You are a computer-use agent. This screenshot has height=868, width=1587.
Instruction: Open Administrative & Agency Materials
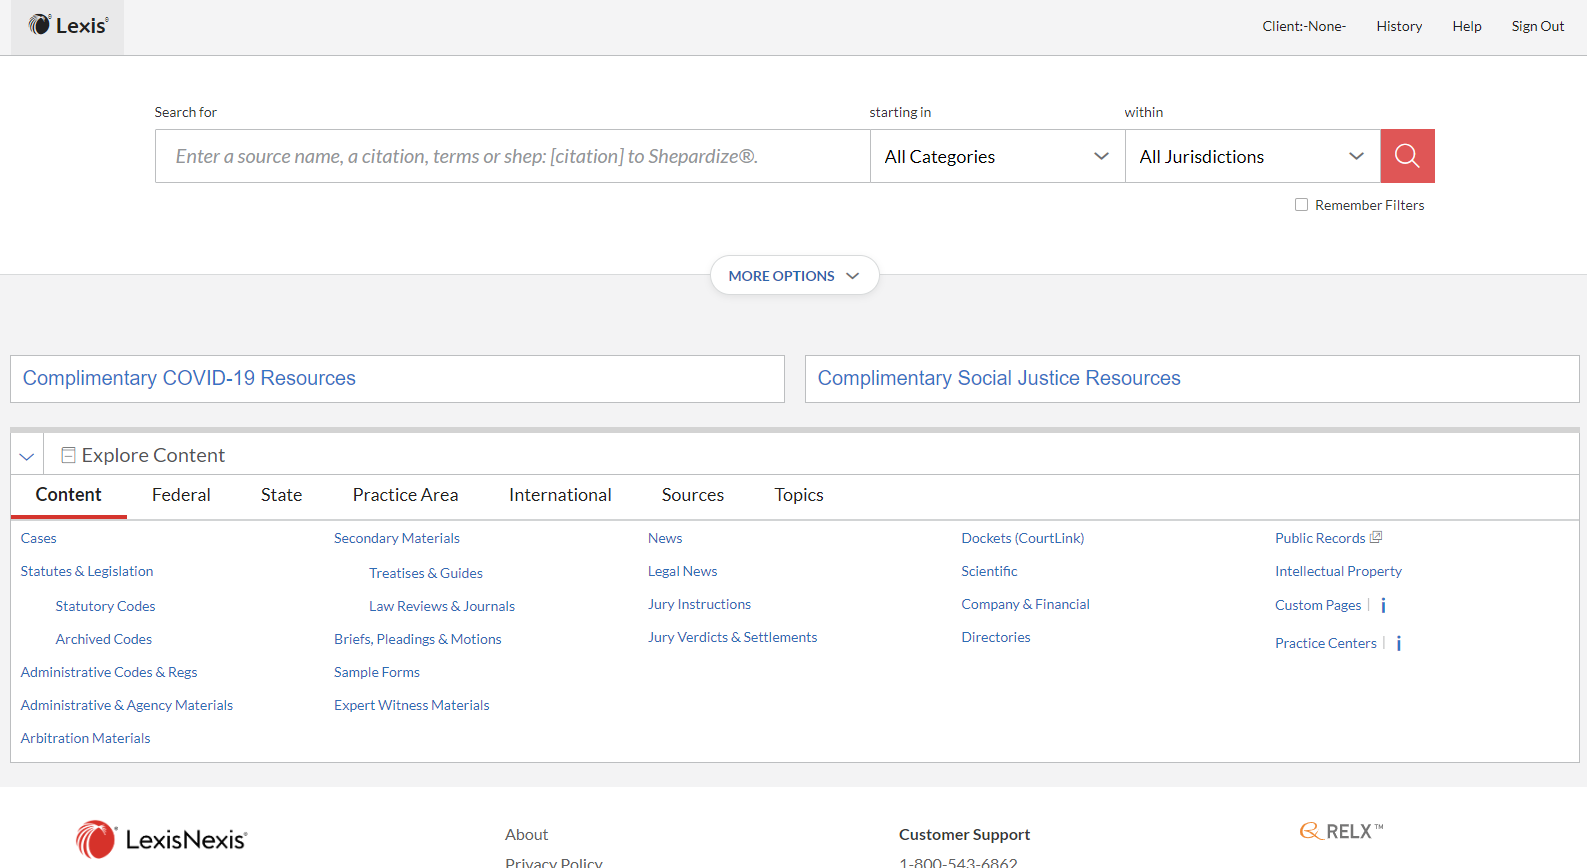pyautogui.click(x=127, y=705)
